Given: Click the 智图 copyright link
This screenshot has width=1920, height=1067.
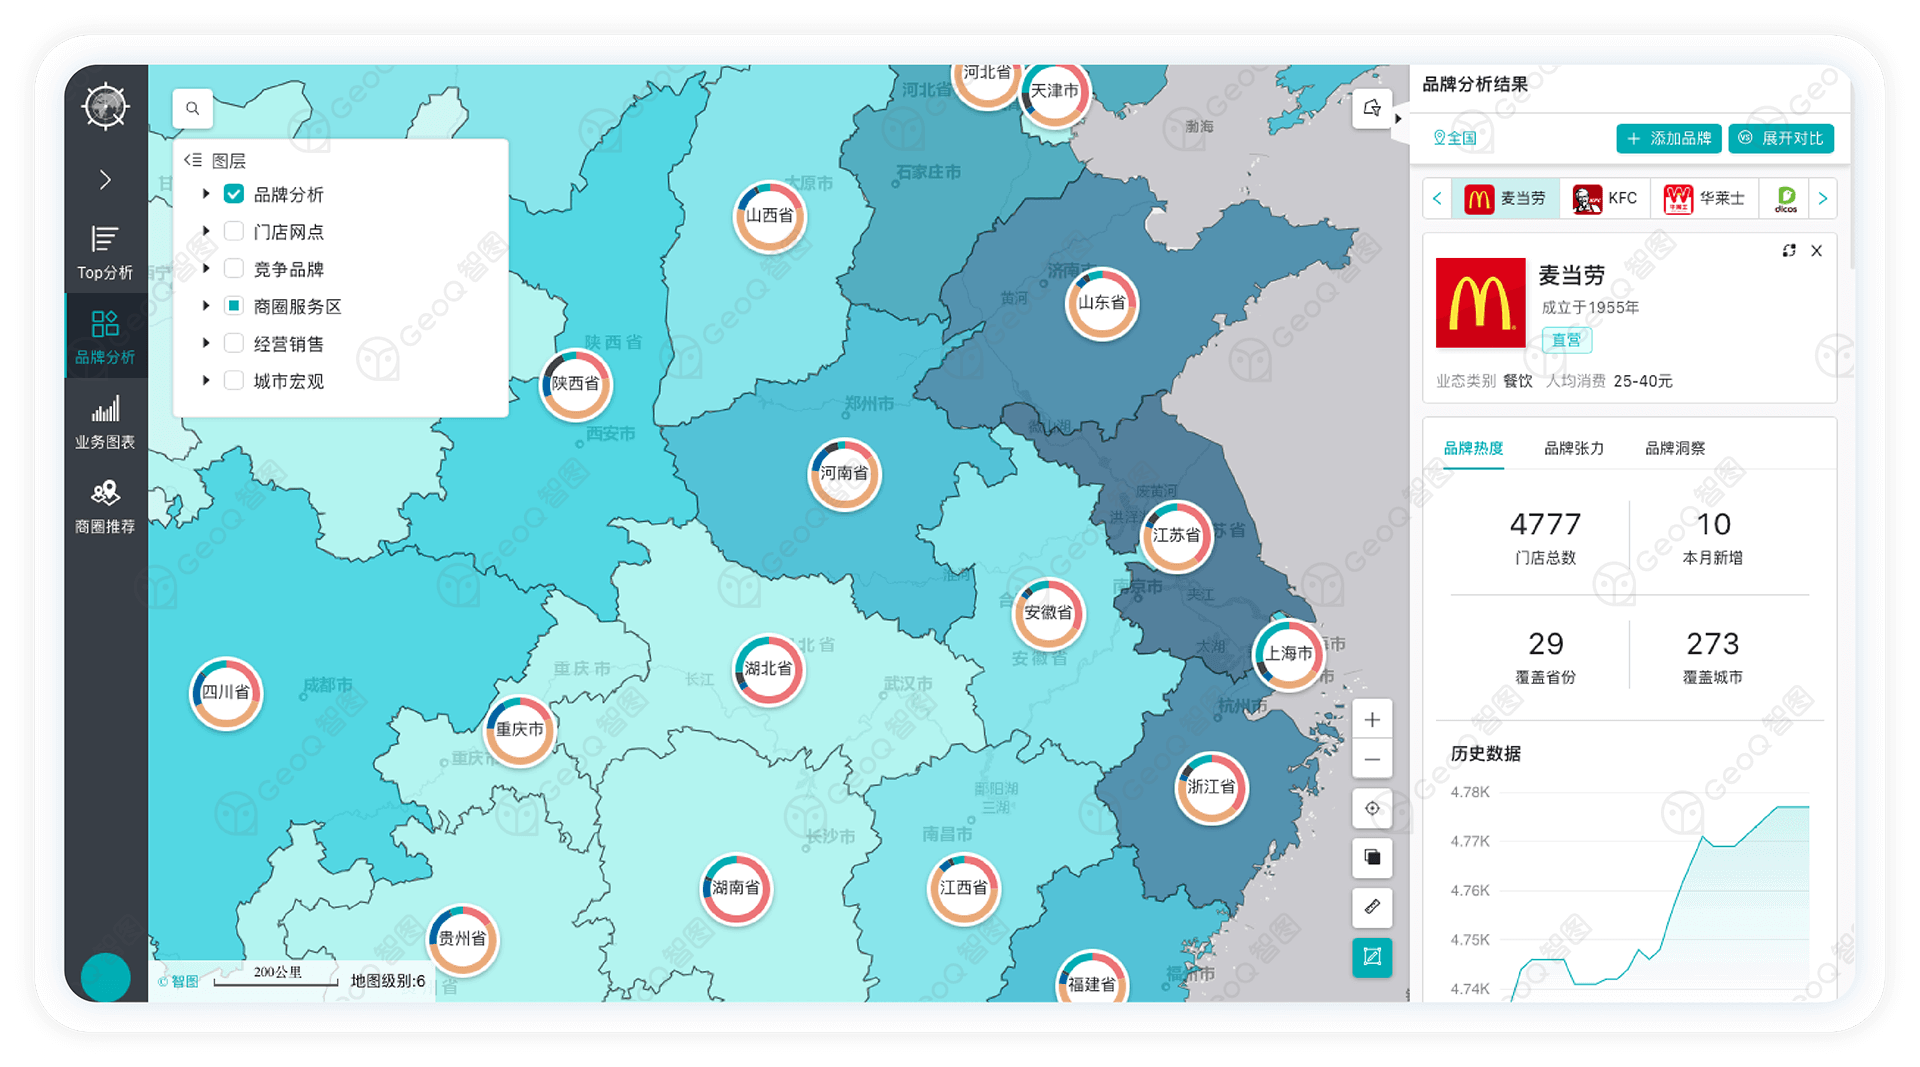Looking at the screenshot, I should [x=179, y=981].
